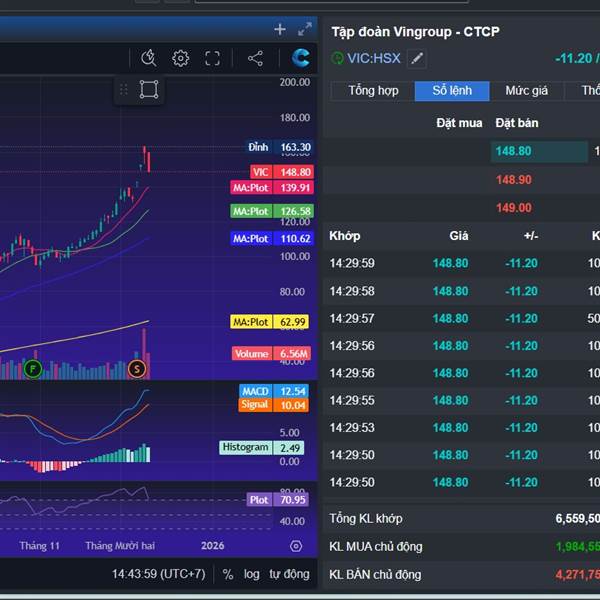Image resolution: width=600 pixels, height=600 pixels.
Task: Click the green F marker on chart
Action: (x=33, y=369)
